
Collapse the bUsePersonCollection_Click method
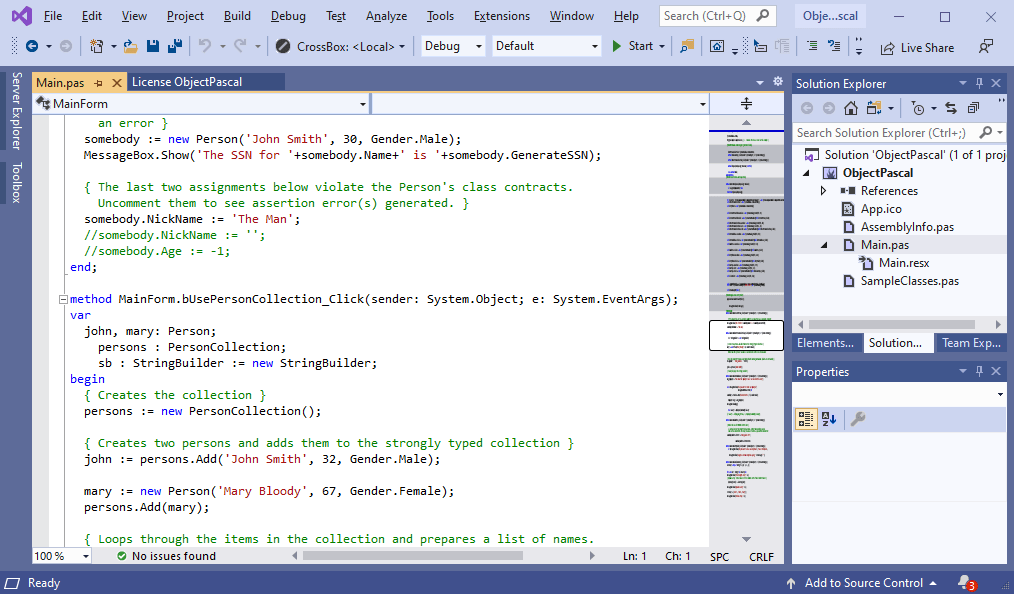[62, 299]
